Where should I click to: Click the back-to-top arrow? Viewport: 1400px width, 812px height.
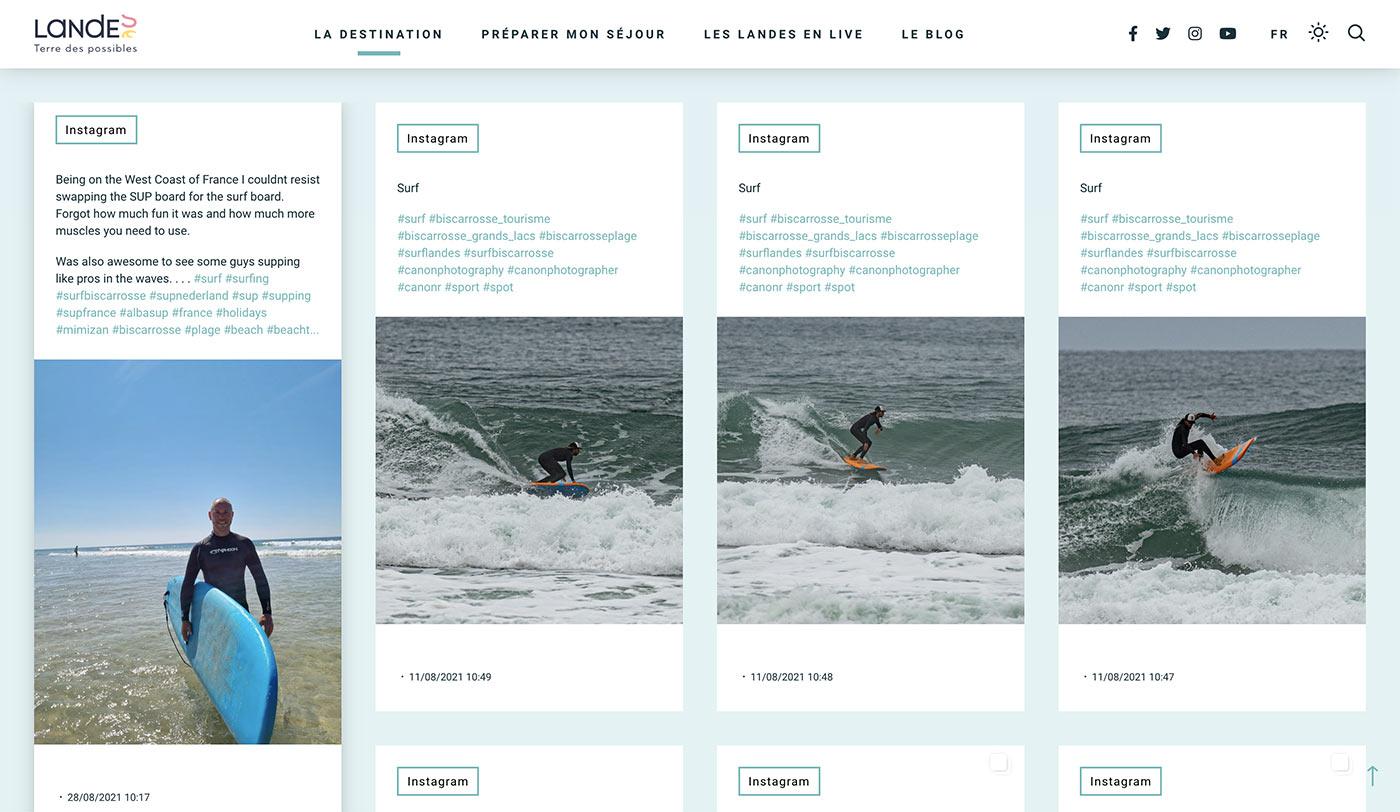click(1372, 776)
